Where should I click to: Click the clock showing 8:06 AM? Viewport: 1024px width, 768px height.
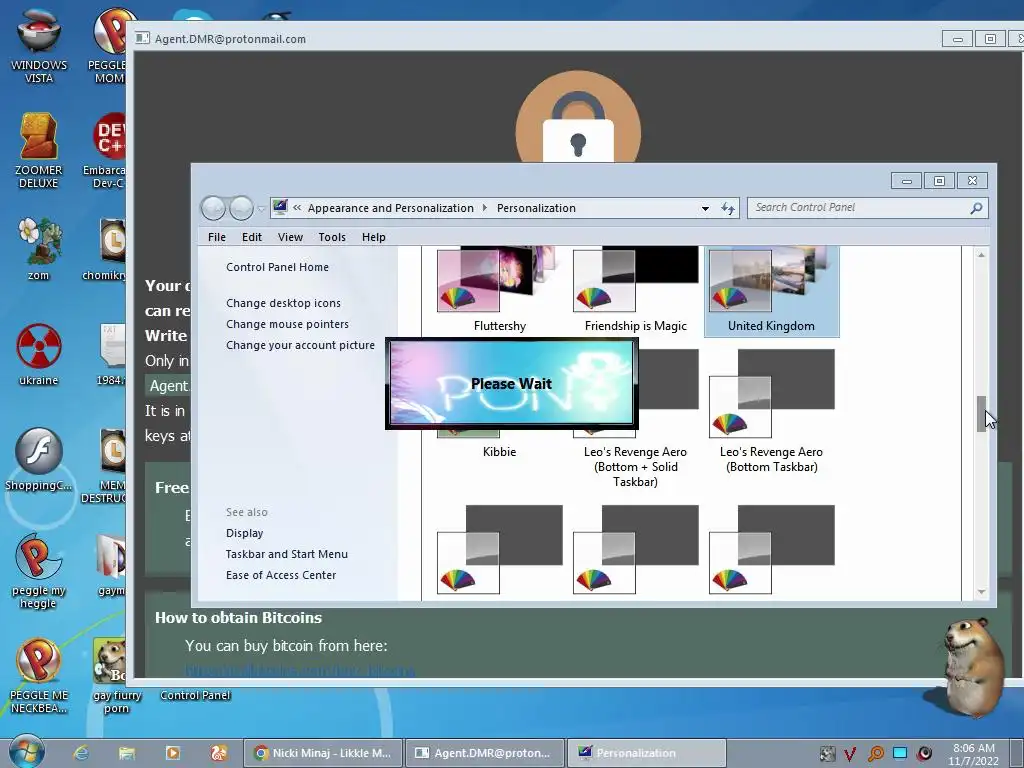click(x=974, y=754)
